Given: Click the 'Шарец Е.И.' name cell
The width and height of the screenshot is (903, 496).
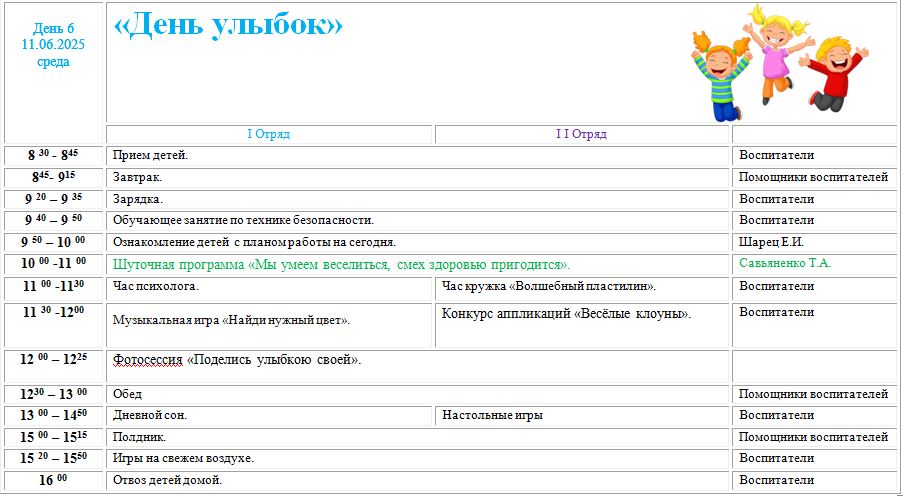Looking at the screenshot, I should 814,243.
